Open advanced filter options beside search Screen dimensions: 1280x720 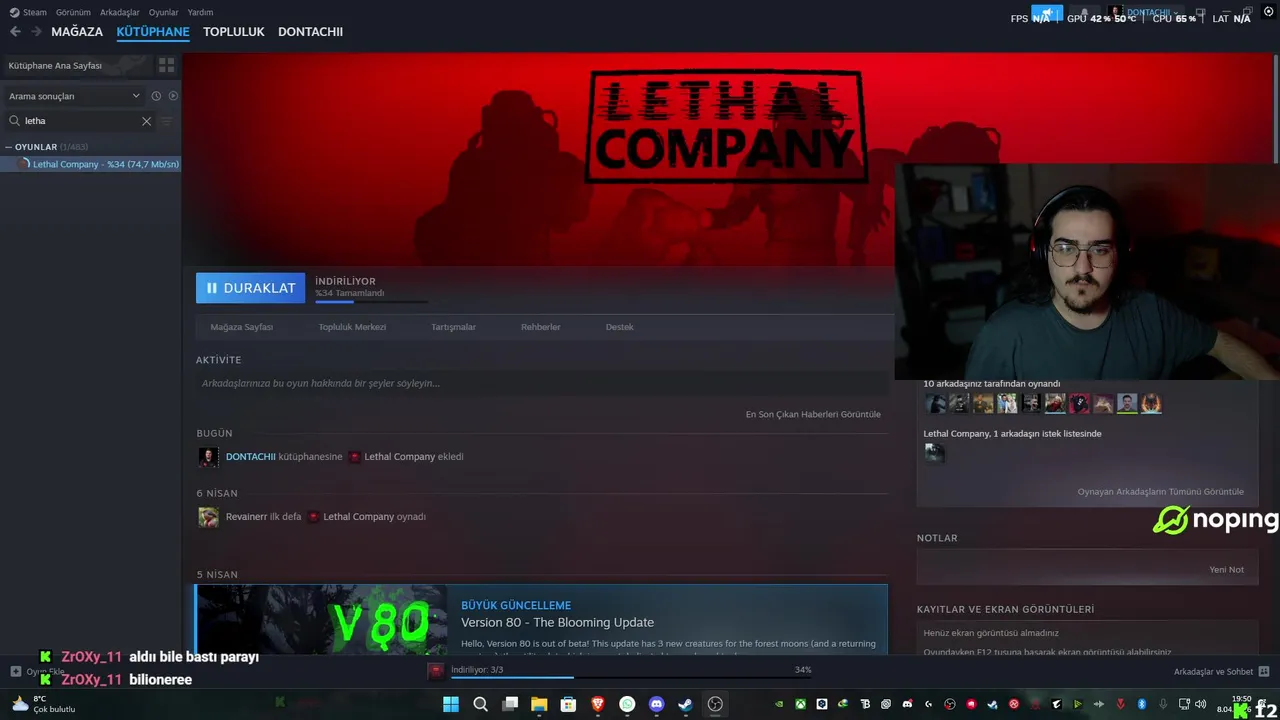(x=166, y=121)
